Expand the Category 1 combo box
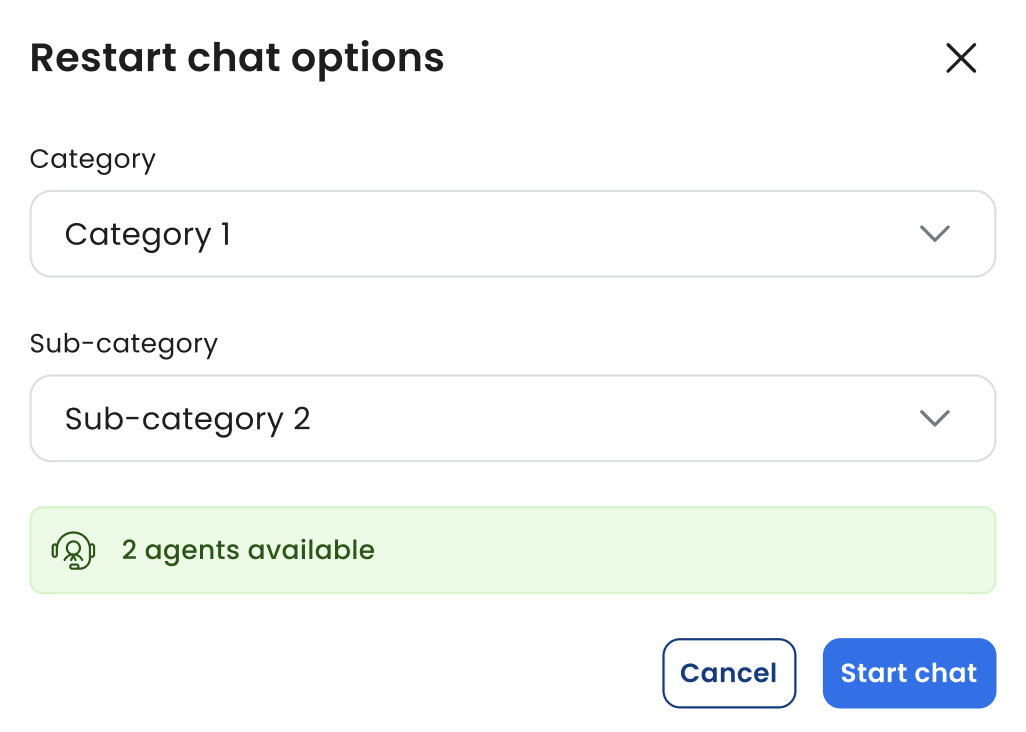This screenshot has height=732, width=1026. coord(512,234)
